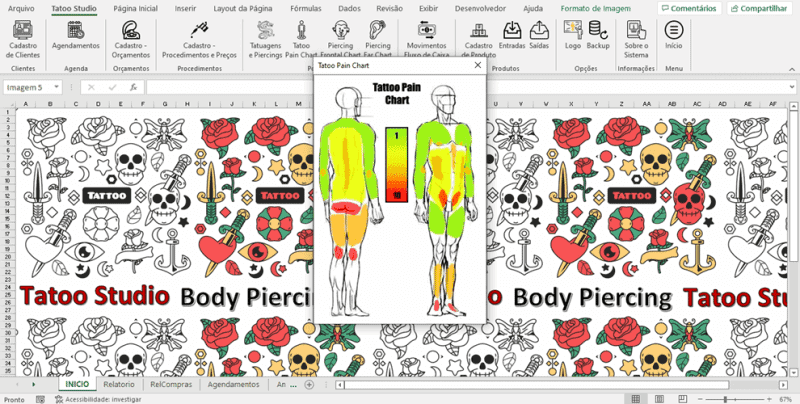Open the Ajuda ribbon tab
Viewport: 800px width, 404px height.
click(533, 8)
